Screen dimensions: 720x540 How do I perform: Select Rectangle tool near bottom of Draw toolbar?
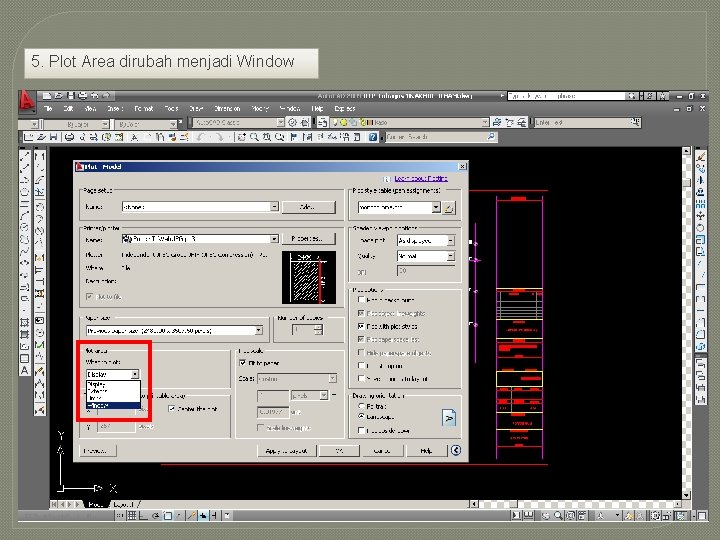pos(25,358)
